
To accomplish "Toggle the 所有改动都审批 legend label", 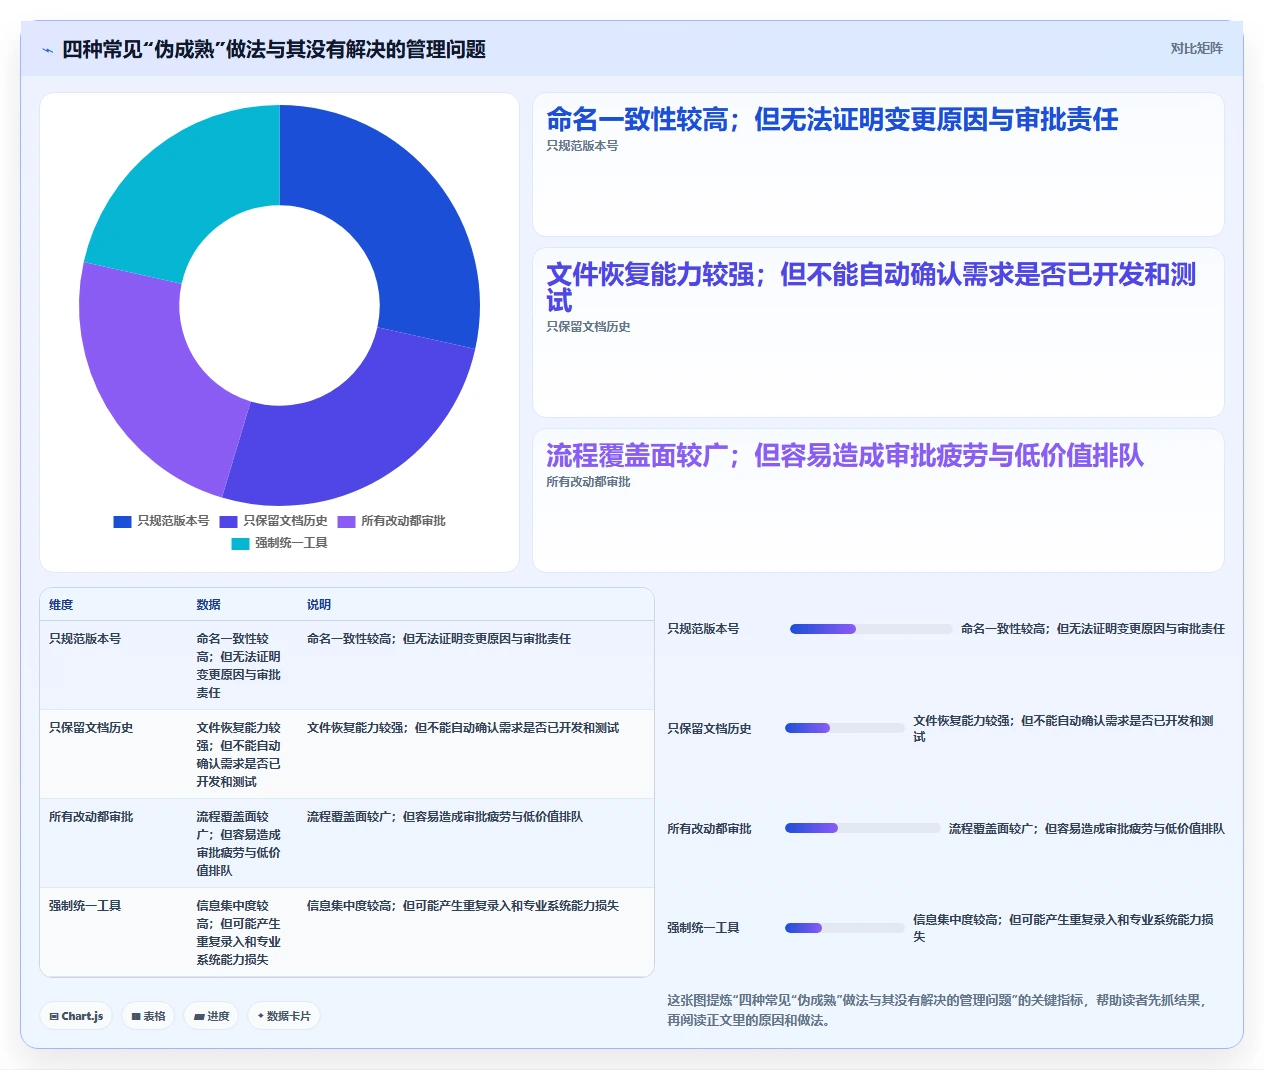I will [403, 521].
